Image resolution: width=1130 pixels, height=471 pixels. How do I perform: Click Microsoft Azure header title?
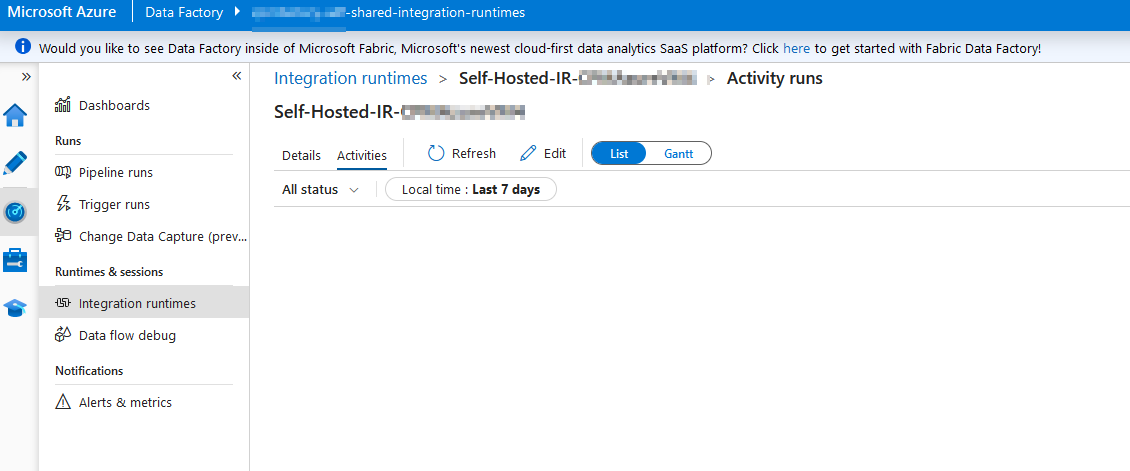point(62,12)
